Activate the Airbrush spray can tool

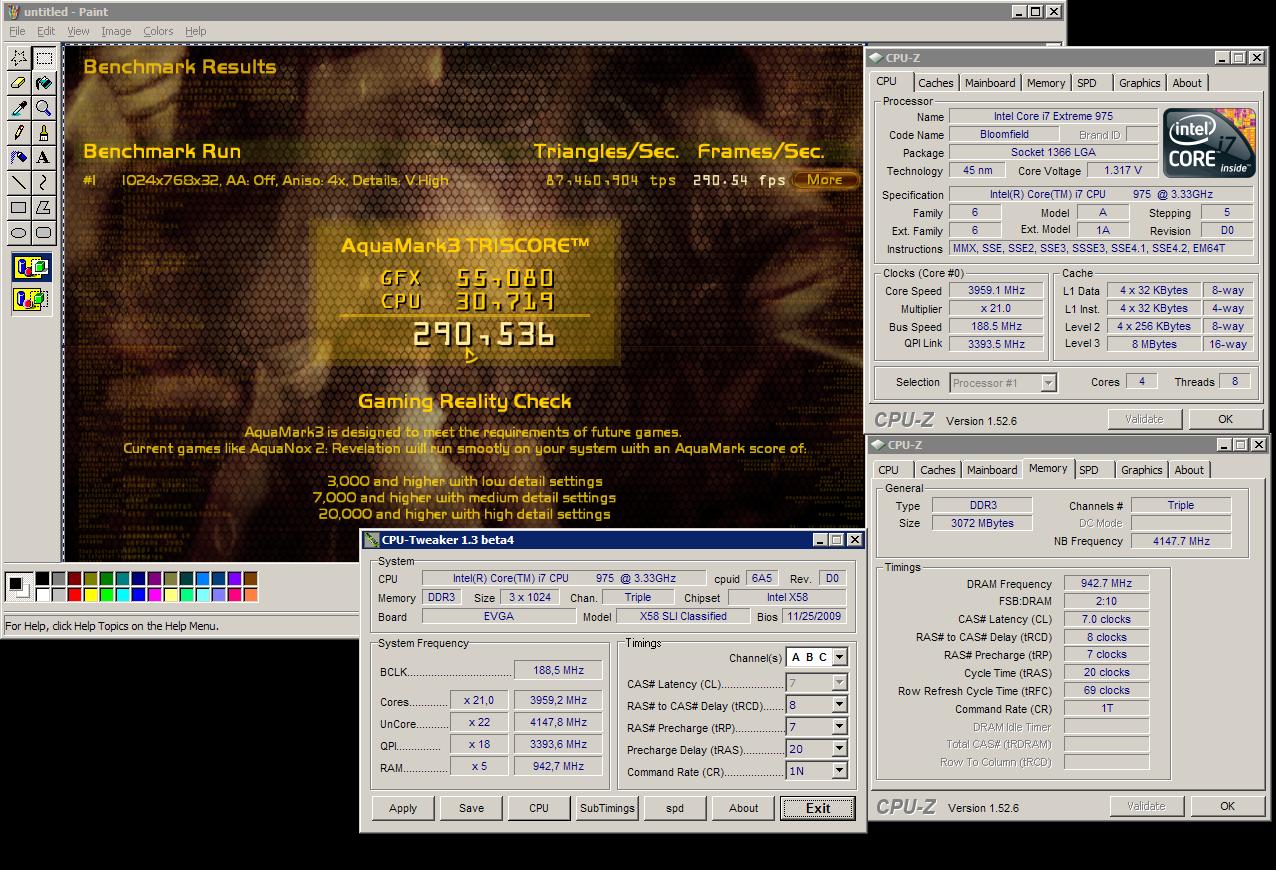click(x=19, y=158)
